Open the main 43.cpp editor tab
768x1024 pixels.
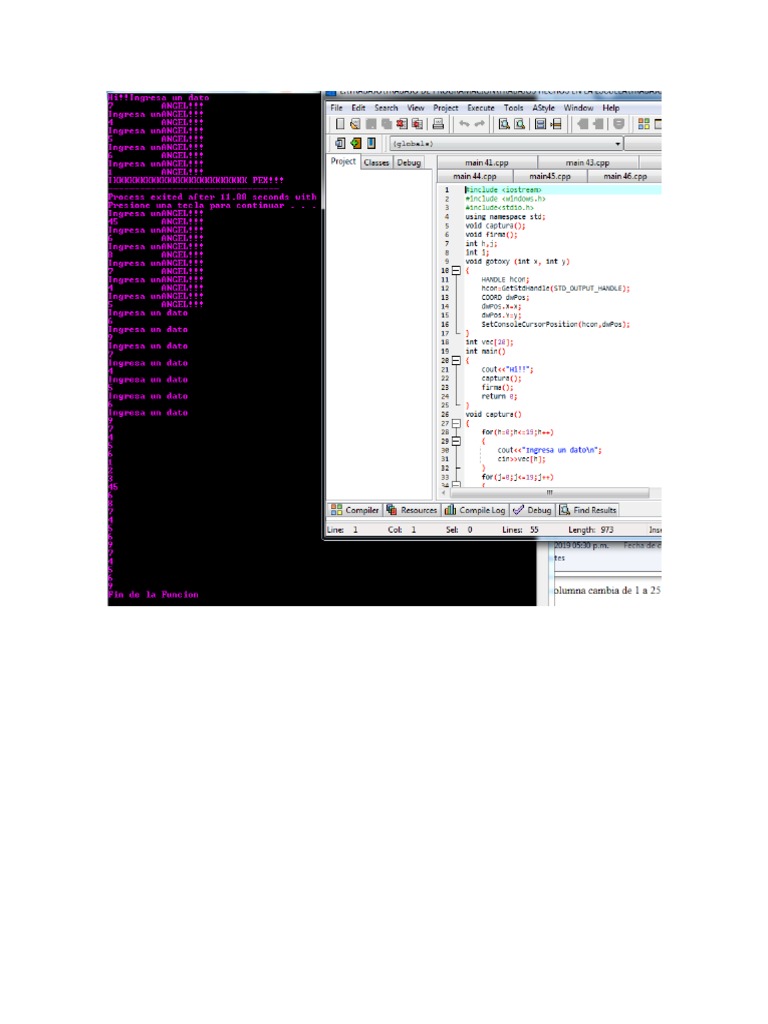(588, 163)
